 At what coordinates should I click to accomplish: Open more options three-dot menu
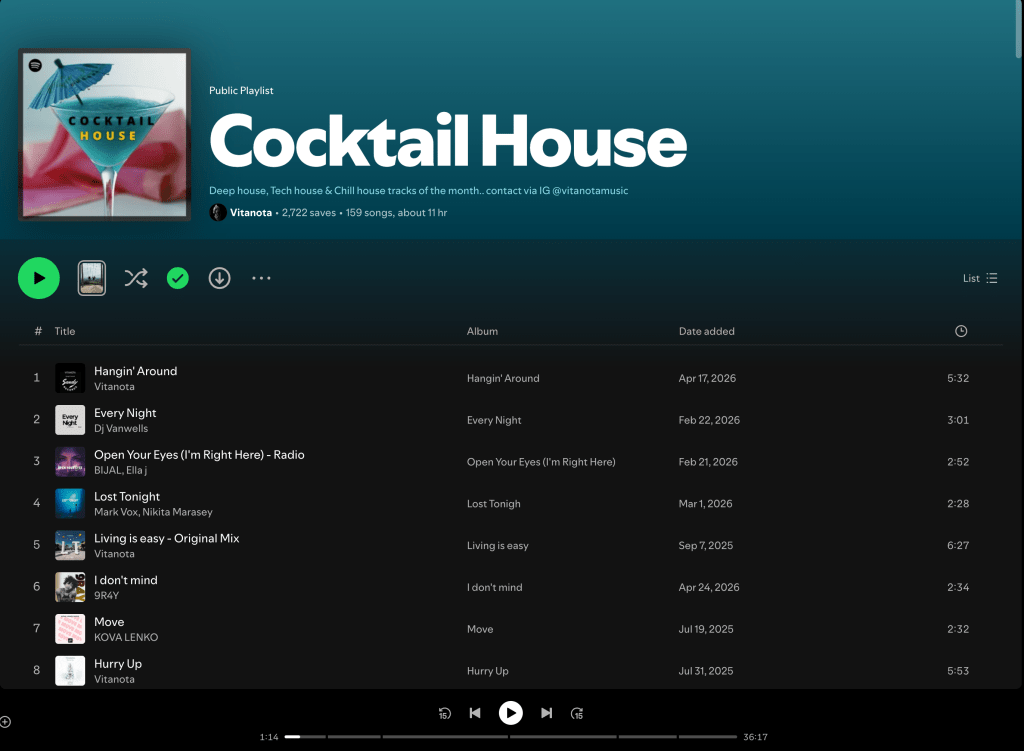261,278
